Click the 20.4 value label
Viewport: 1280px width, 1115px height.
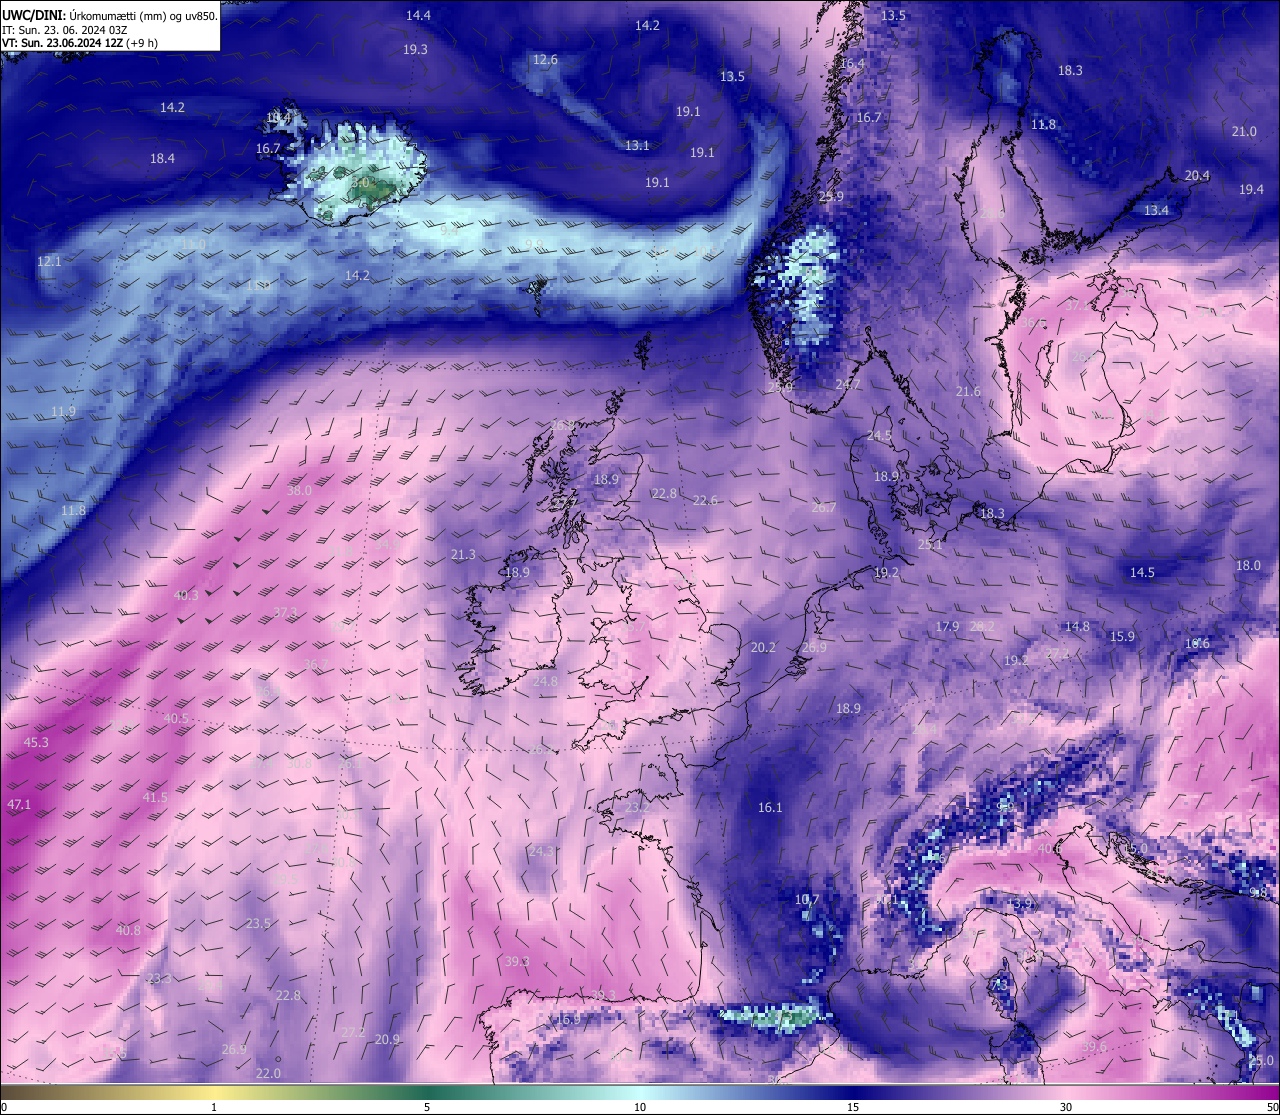1197,175
